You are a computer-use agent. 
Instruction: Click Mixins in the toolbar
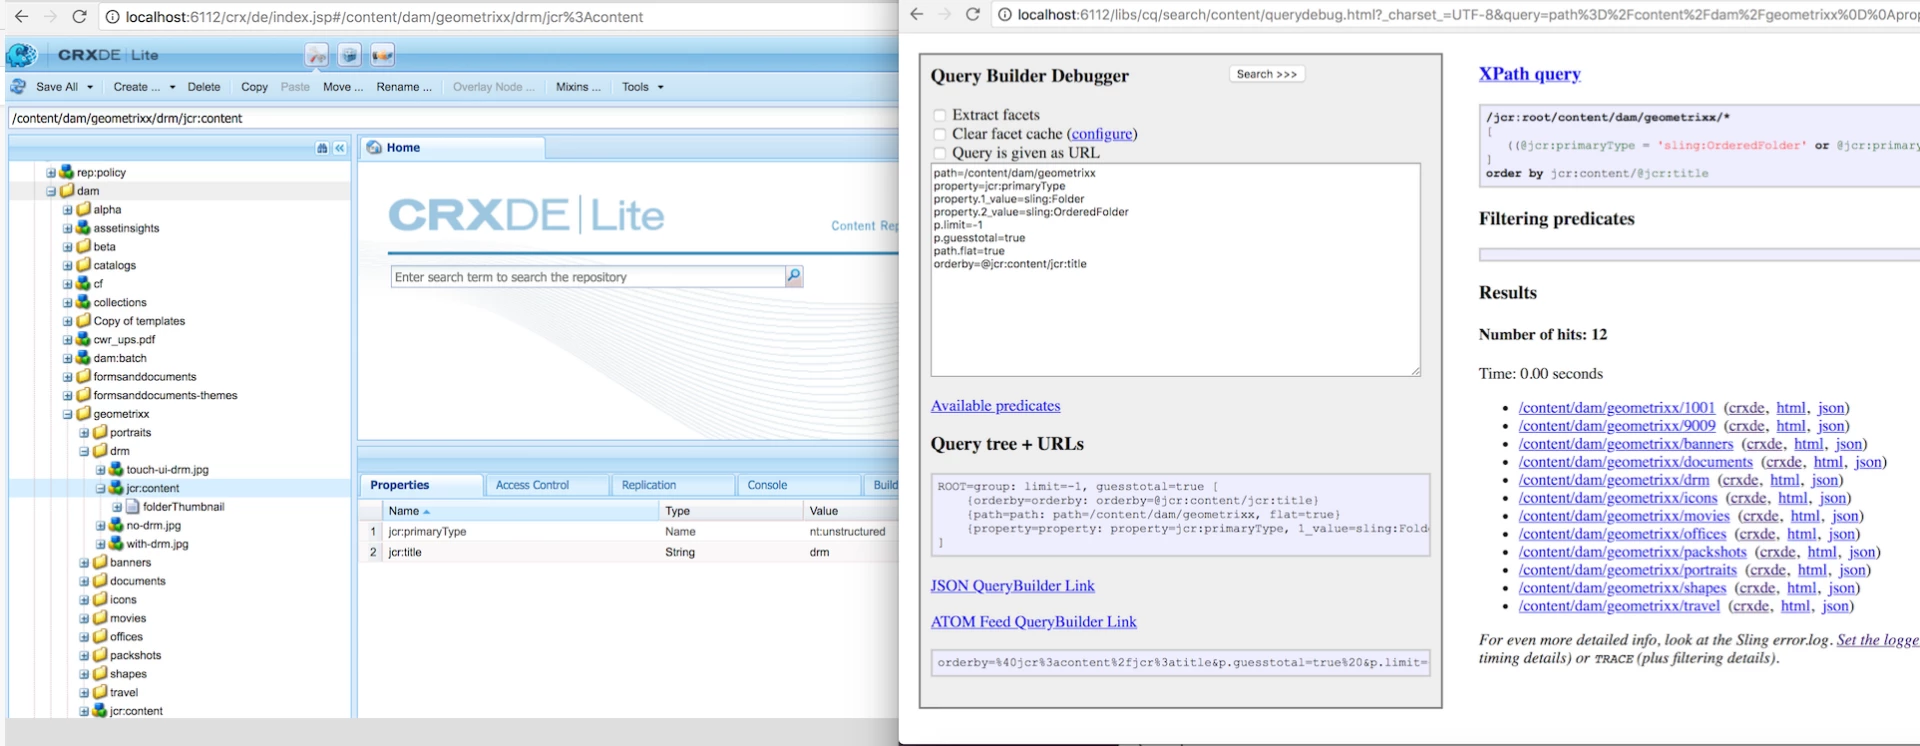(578, 87)
